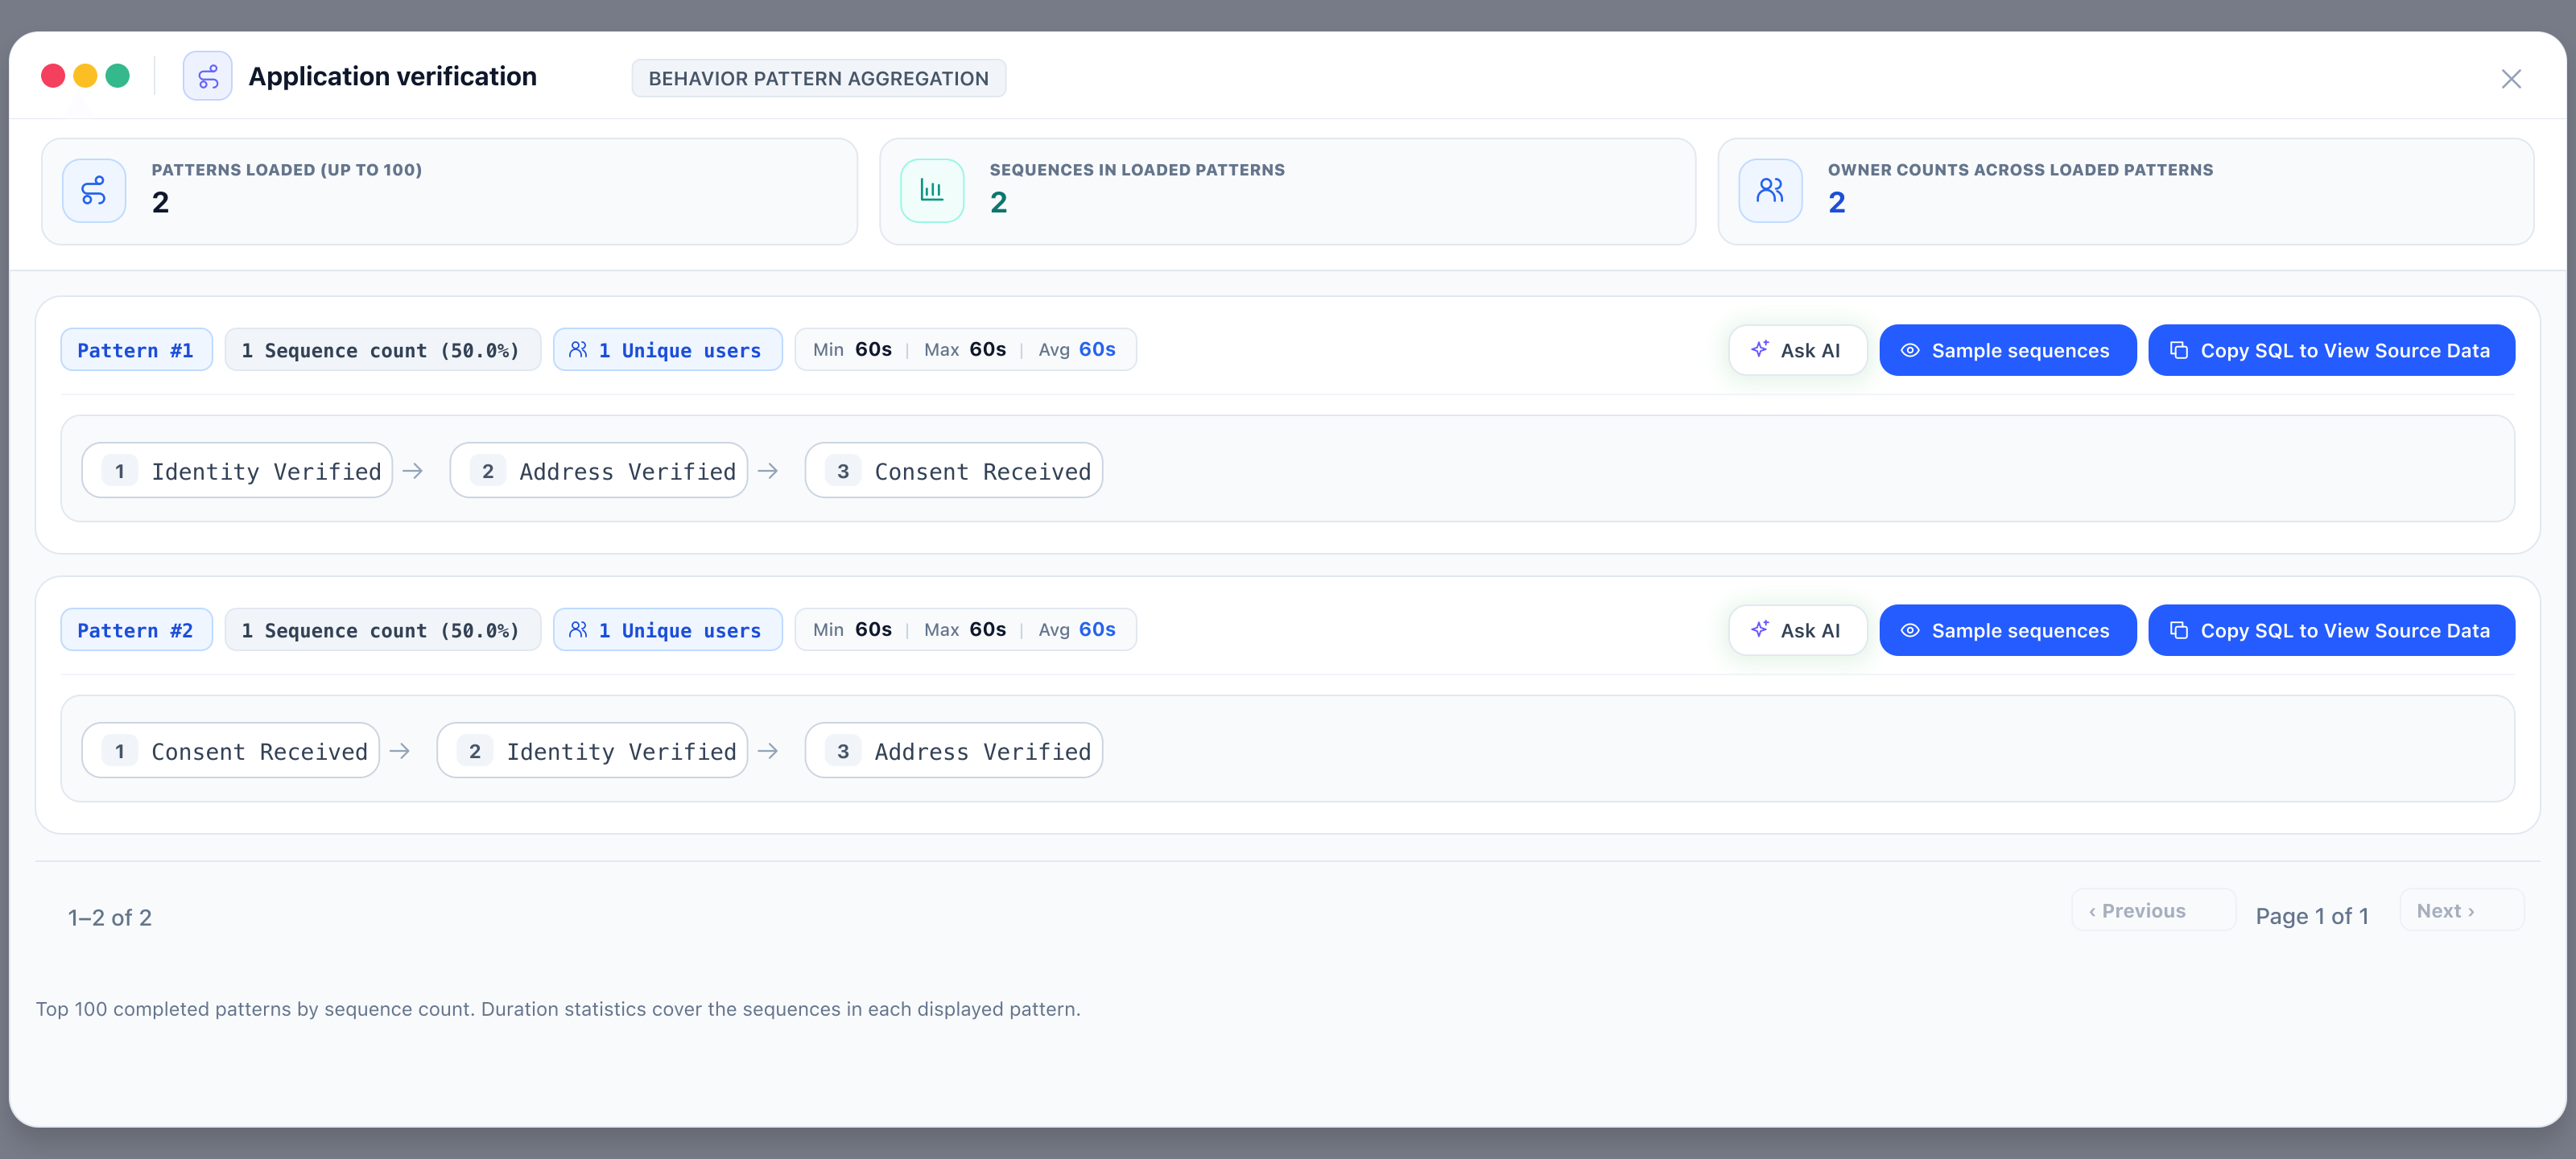The image size is (2576, 1159).
Task: Click Pattern #2 sequence count badge
Action: [x=382, y=630]
